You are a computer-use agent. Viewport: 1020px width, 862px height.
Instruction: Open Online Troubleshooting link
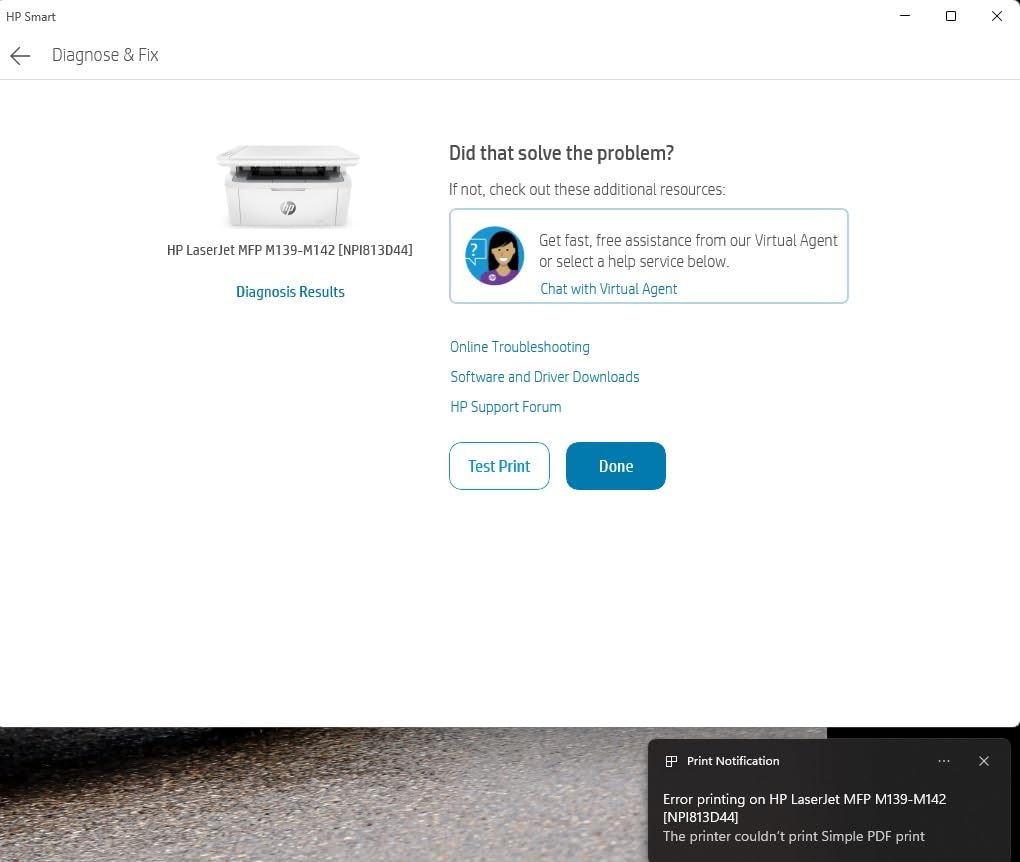[x=520, y=347]
